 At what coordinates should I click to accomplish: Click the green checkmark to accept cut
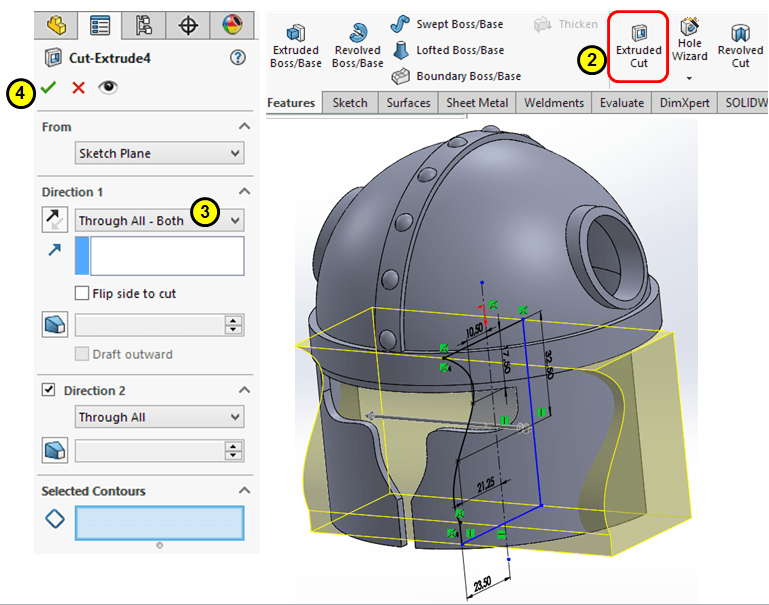(48, 88)
